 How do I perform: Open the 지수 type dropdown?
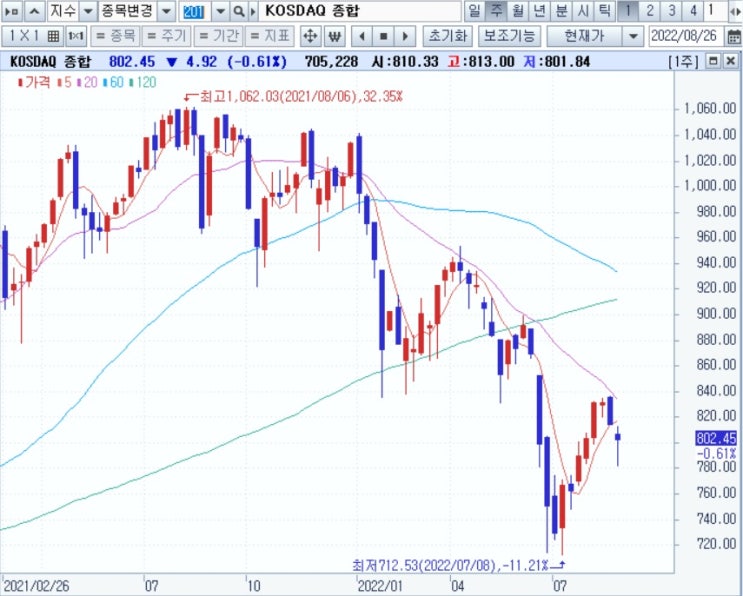[88, 11]
